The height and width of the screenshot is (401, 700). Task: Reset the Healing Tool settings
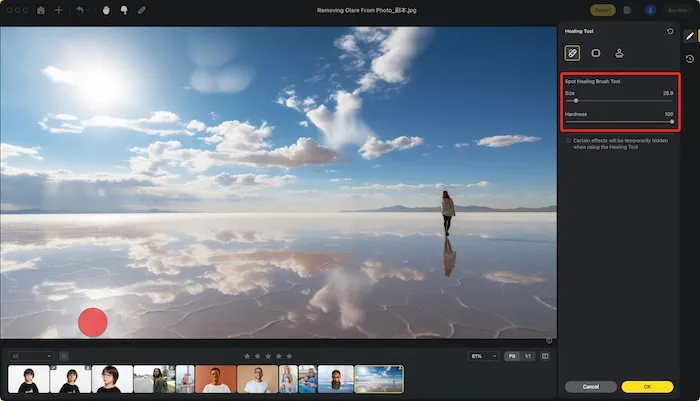point(670,31)
